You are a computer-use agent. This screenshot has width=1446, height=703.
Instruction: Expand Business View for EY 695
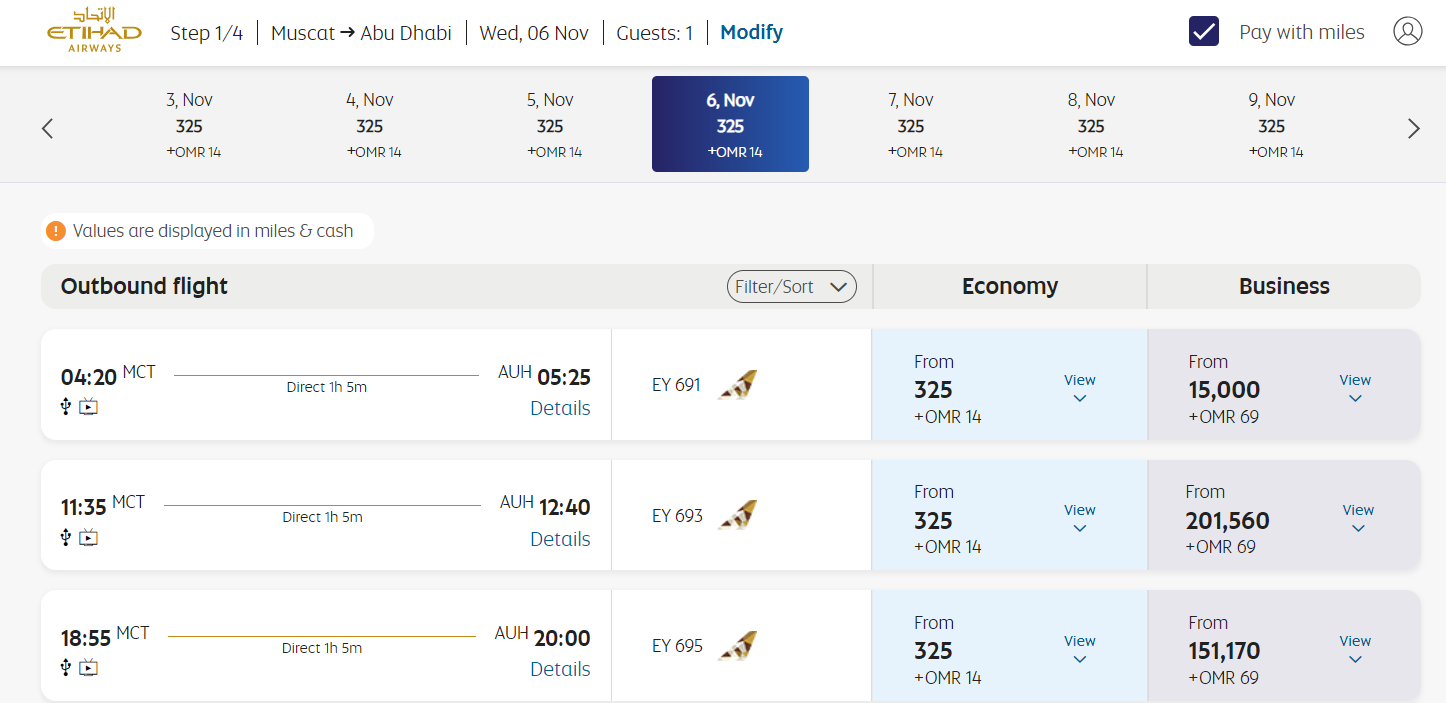1354,649
